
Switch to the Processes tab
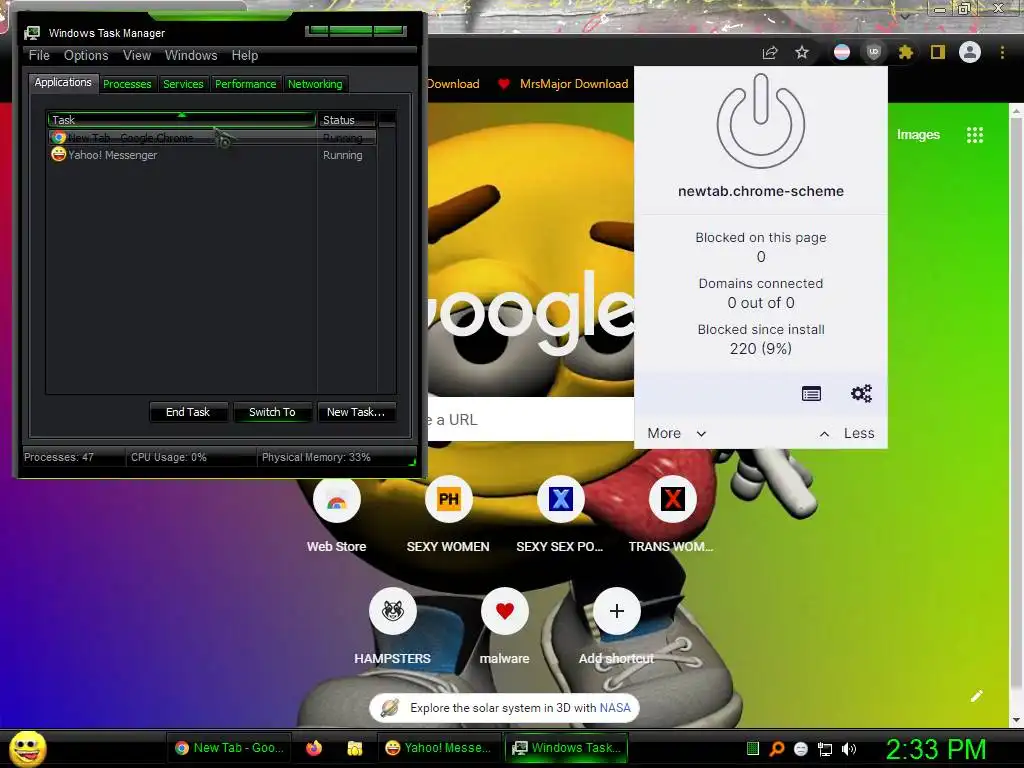(127, 84)
